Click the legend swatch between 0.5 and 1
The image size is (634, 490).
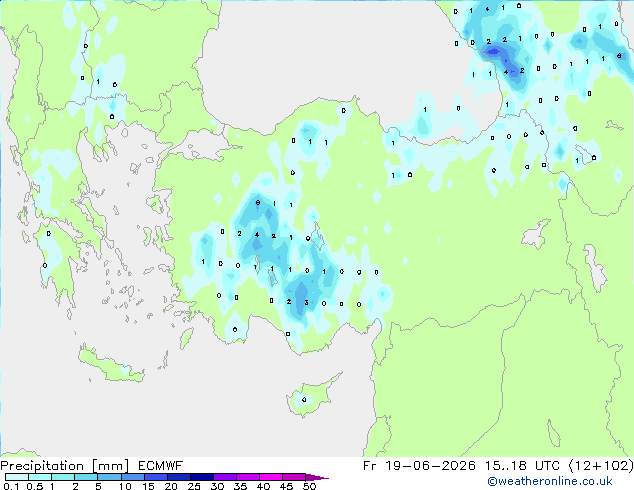(40, 477)
